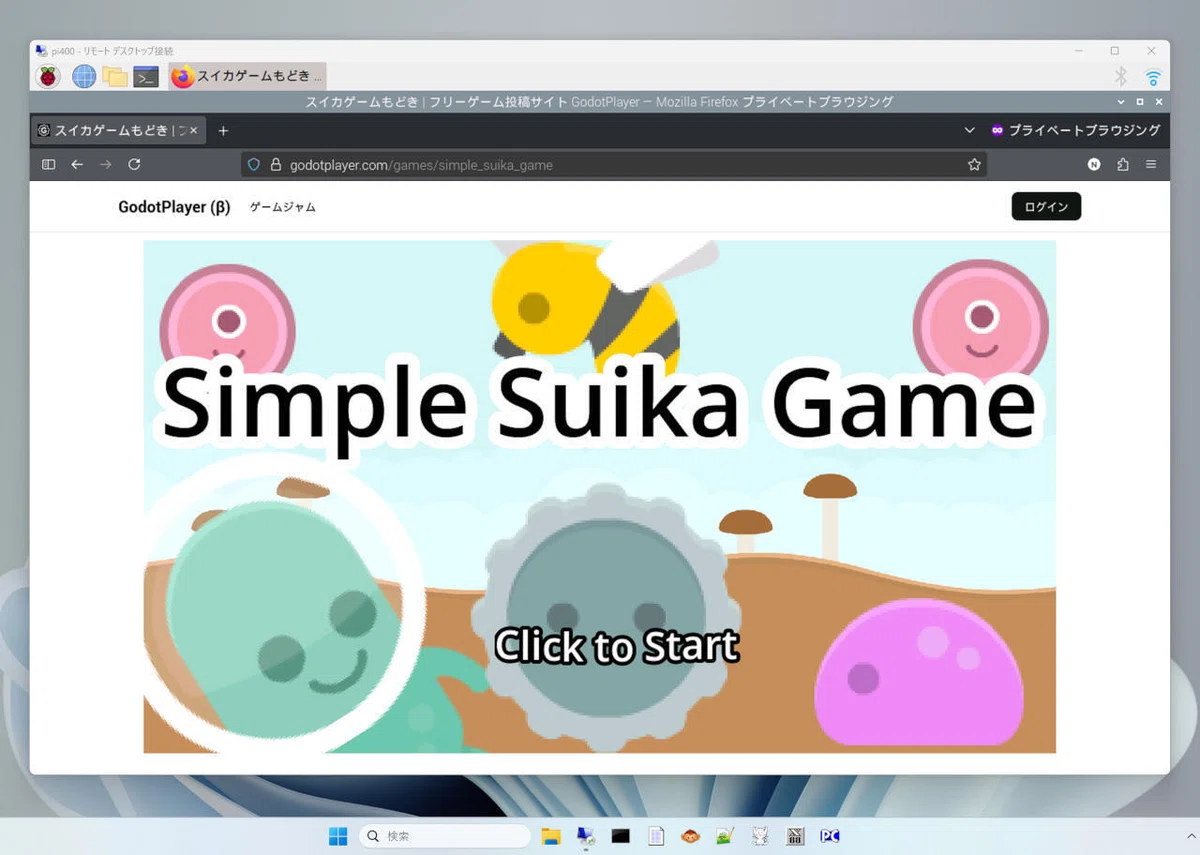Click the プライベートブラウジング indicator
Viewport: 1200px width, 855px height.
[x=1075, y=131]
